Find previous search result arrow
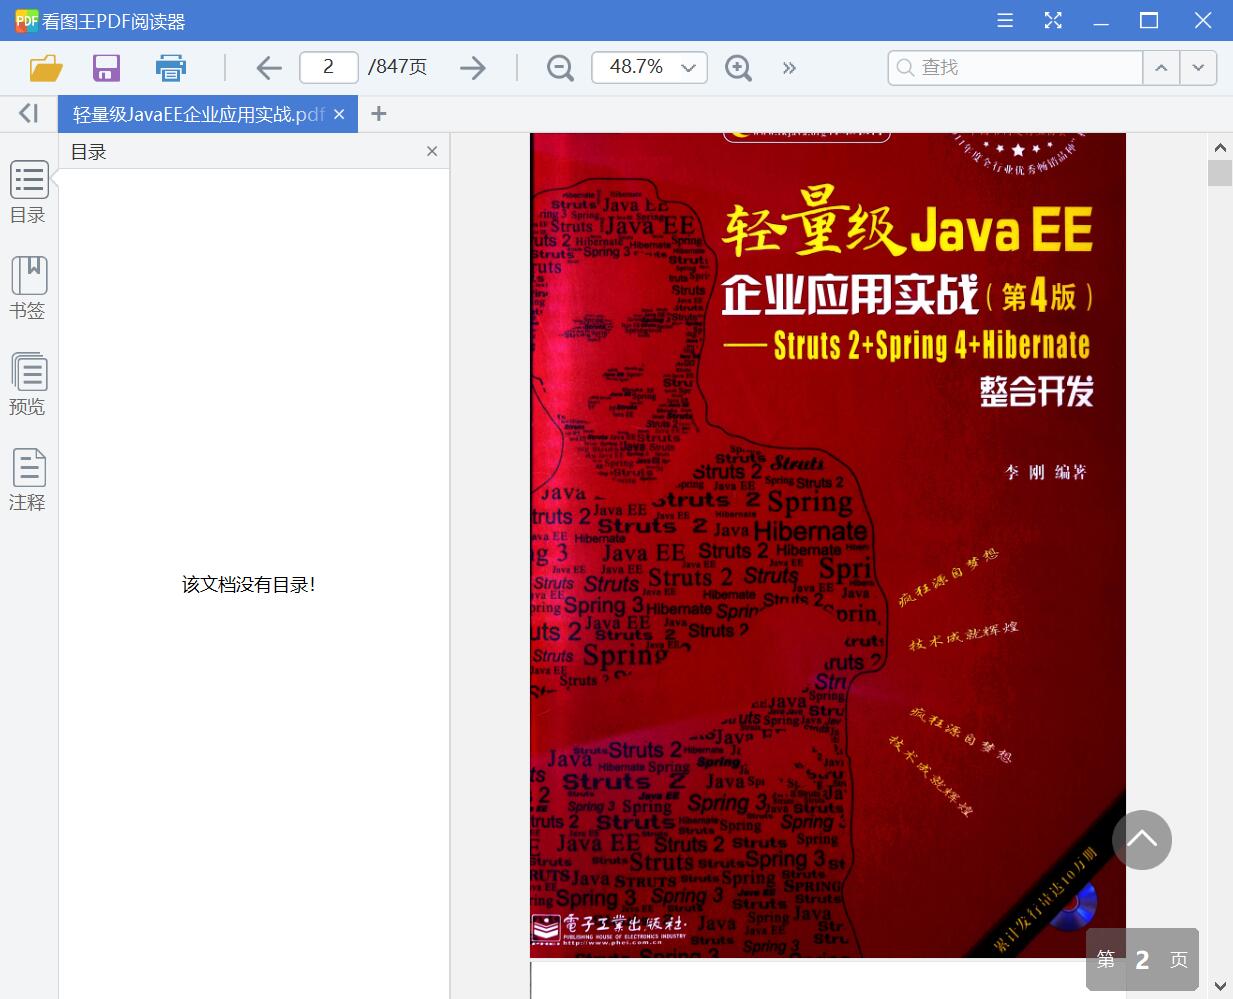The width and height of the screenshot is (1233, 999). tap(1161, 67)
